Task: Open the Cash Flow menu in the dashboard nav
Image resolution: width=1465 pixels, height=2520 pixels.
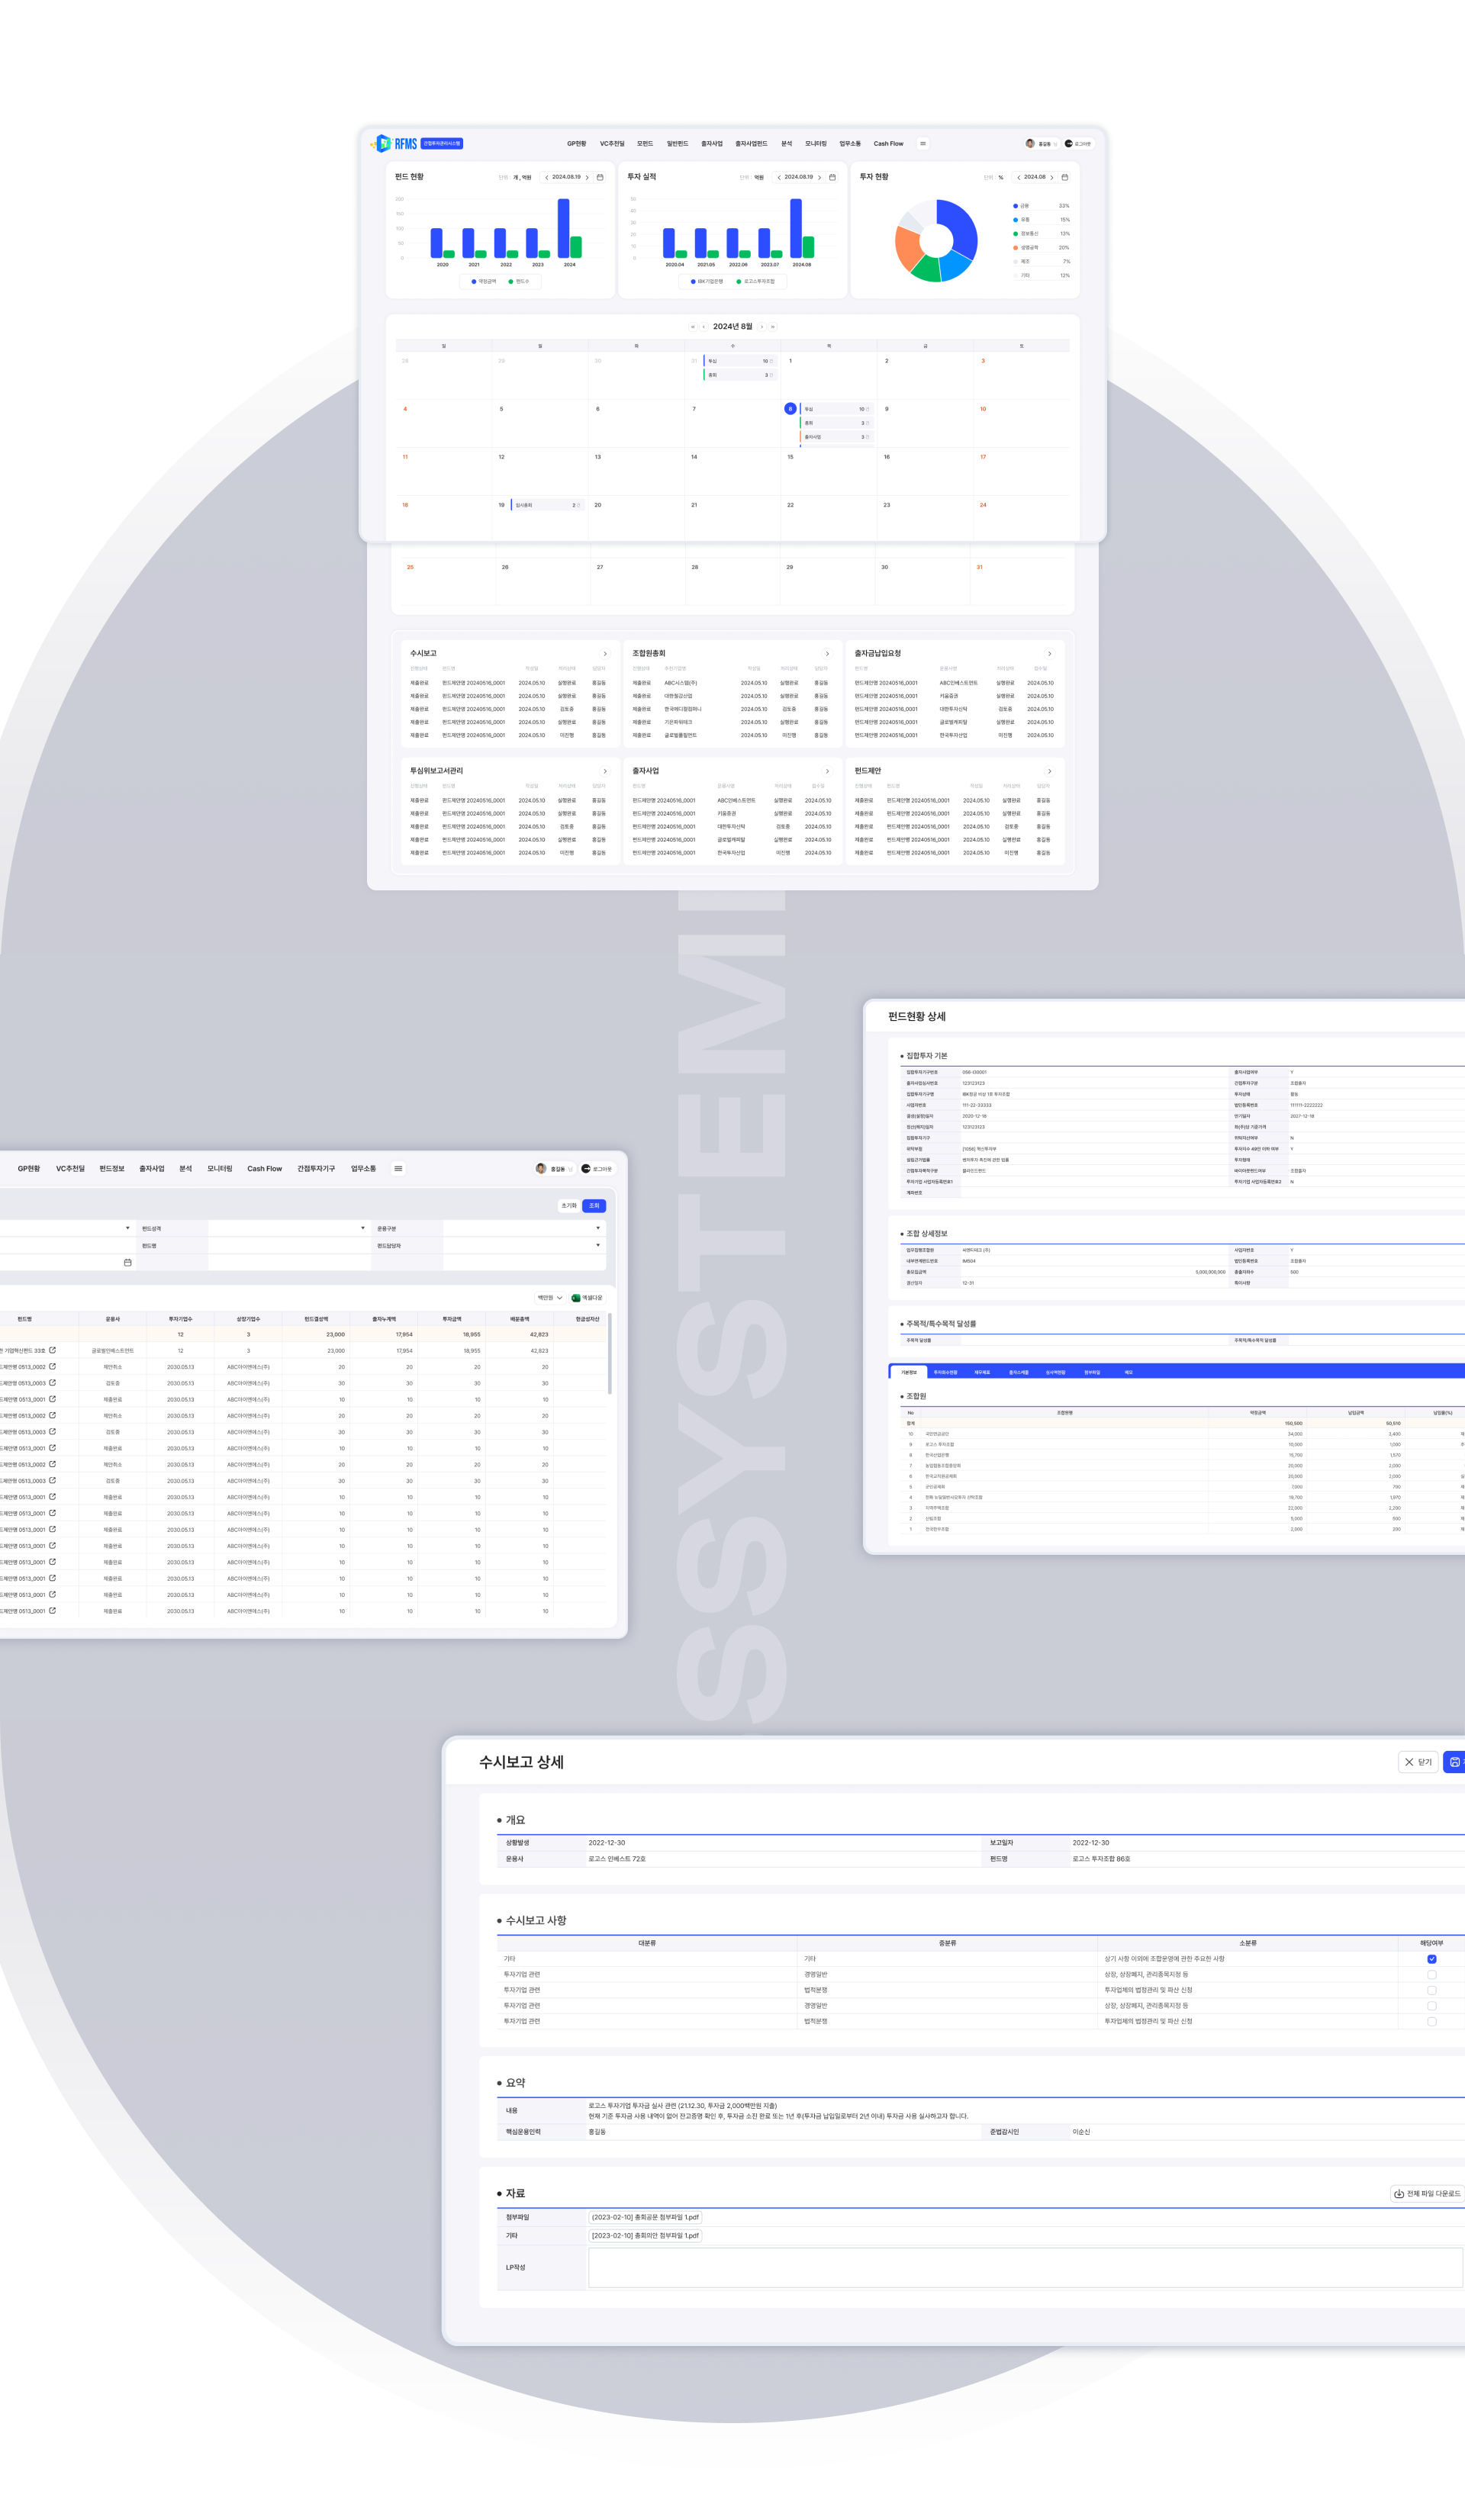Action: pos(888,143)
